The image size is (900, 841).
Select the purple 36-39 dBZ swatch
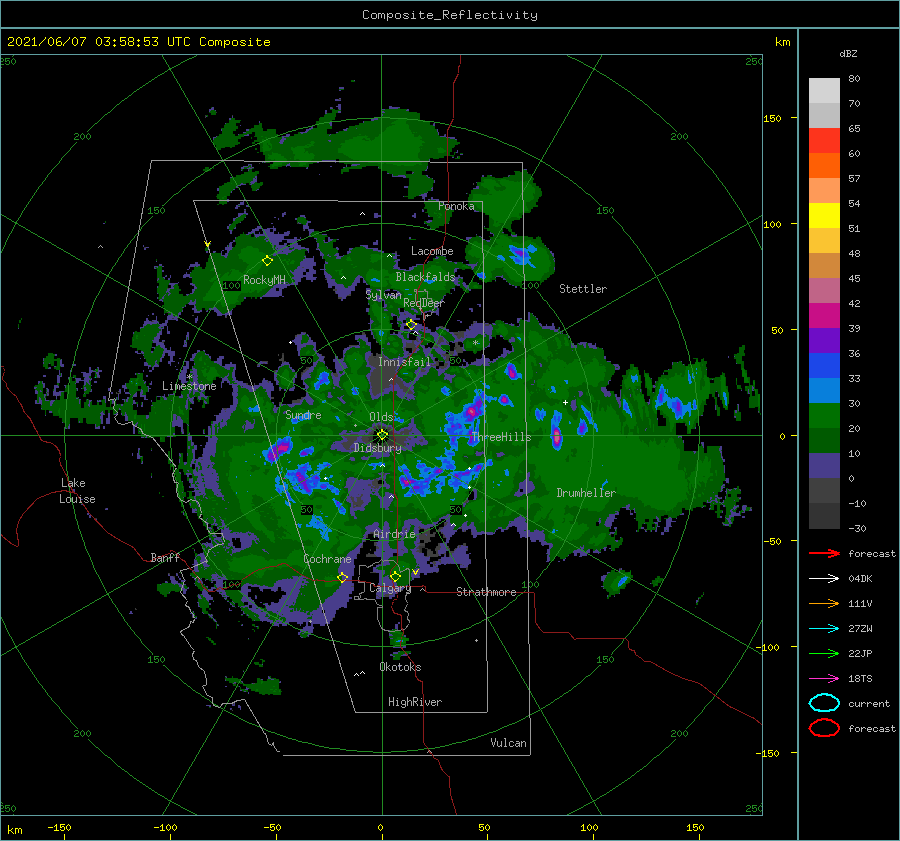(824, 340)
